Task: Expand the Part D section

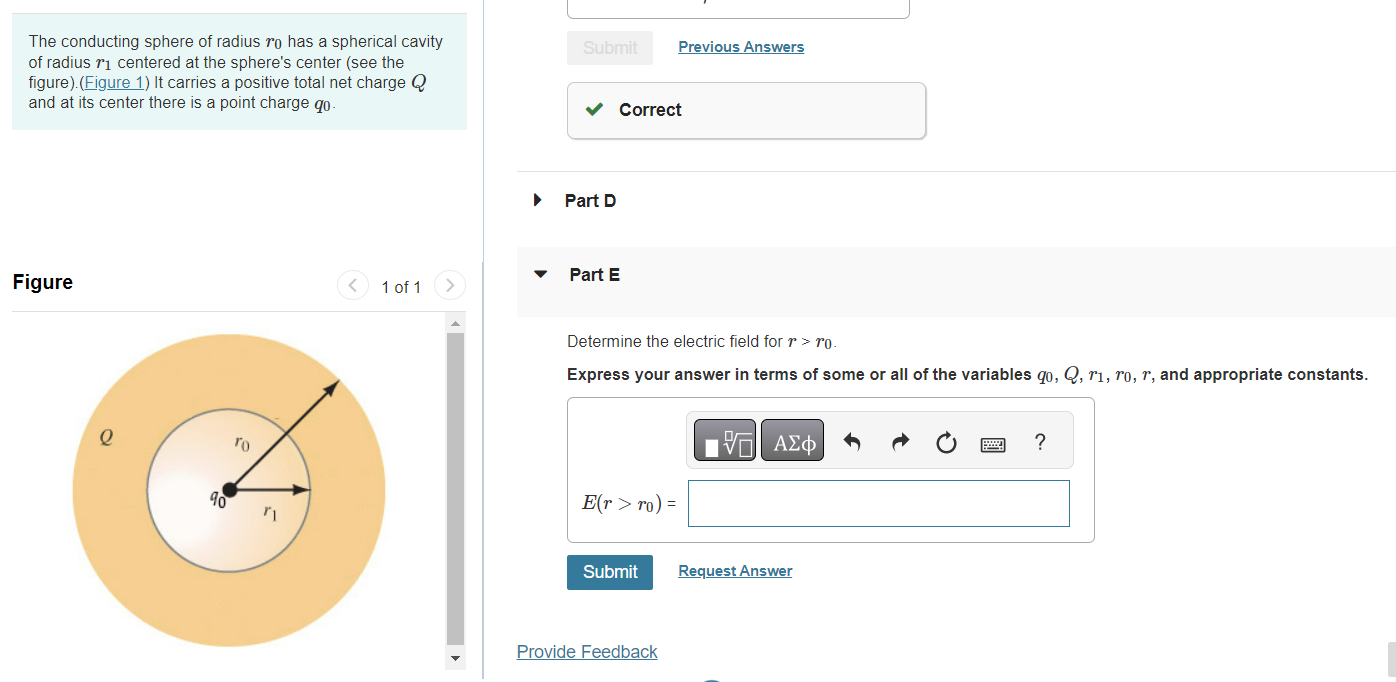Action: pyautogui.click(x=537, y=200)
